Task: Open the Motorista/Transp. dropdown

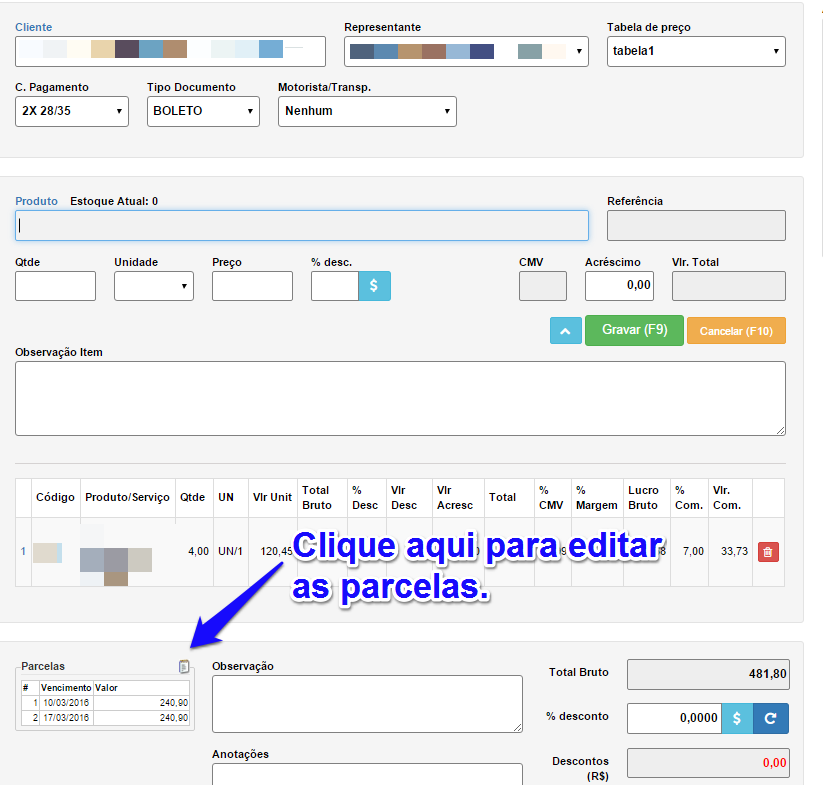Action: point(366,111)
